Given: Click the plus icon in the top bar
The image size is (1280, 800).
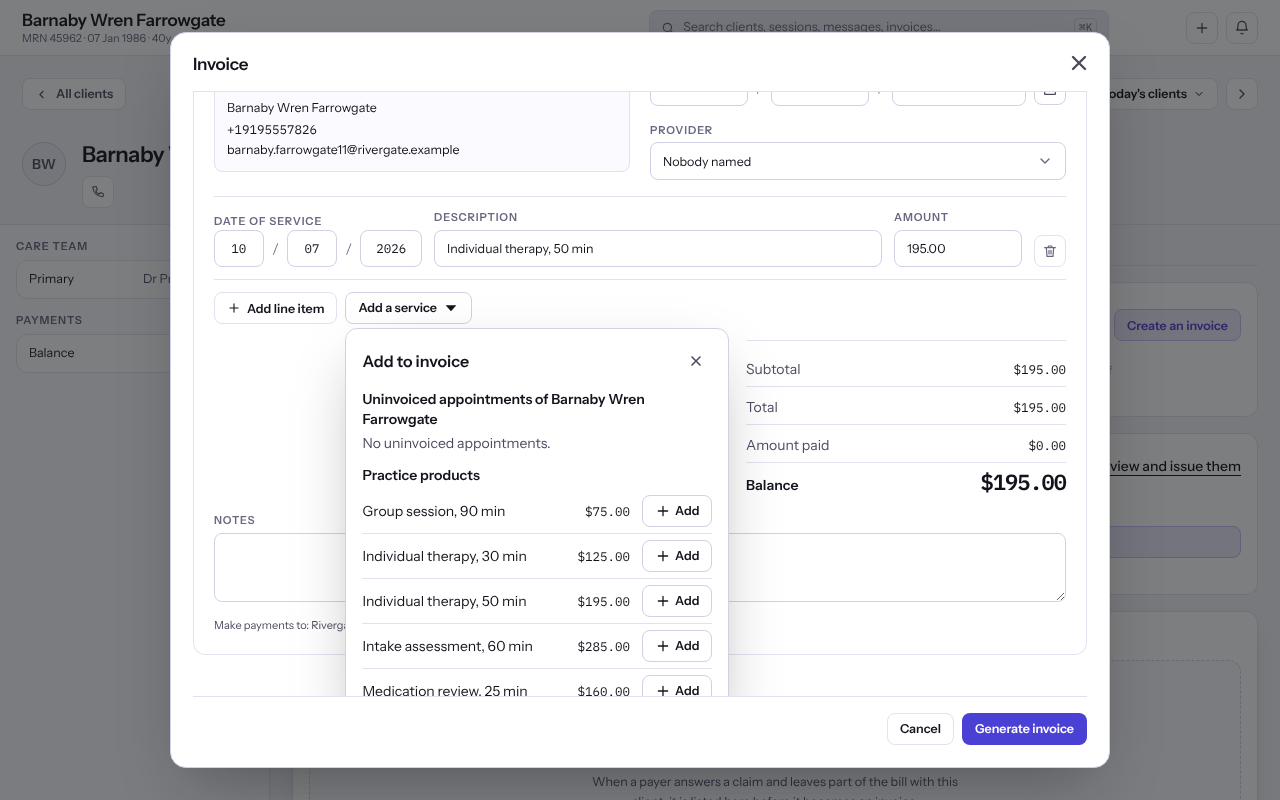Looking at the screenshot, I should click(1202, 27).
